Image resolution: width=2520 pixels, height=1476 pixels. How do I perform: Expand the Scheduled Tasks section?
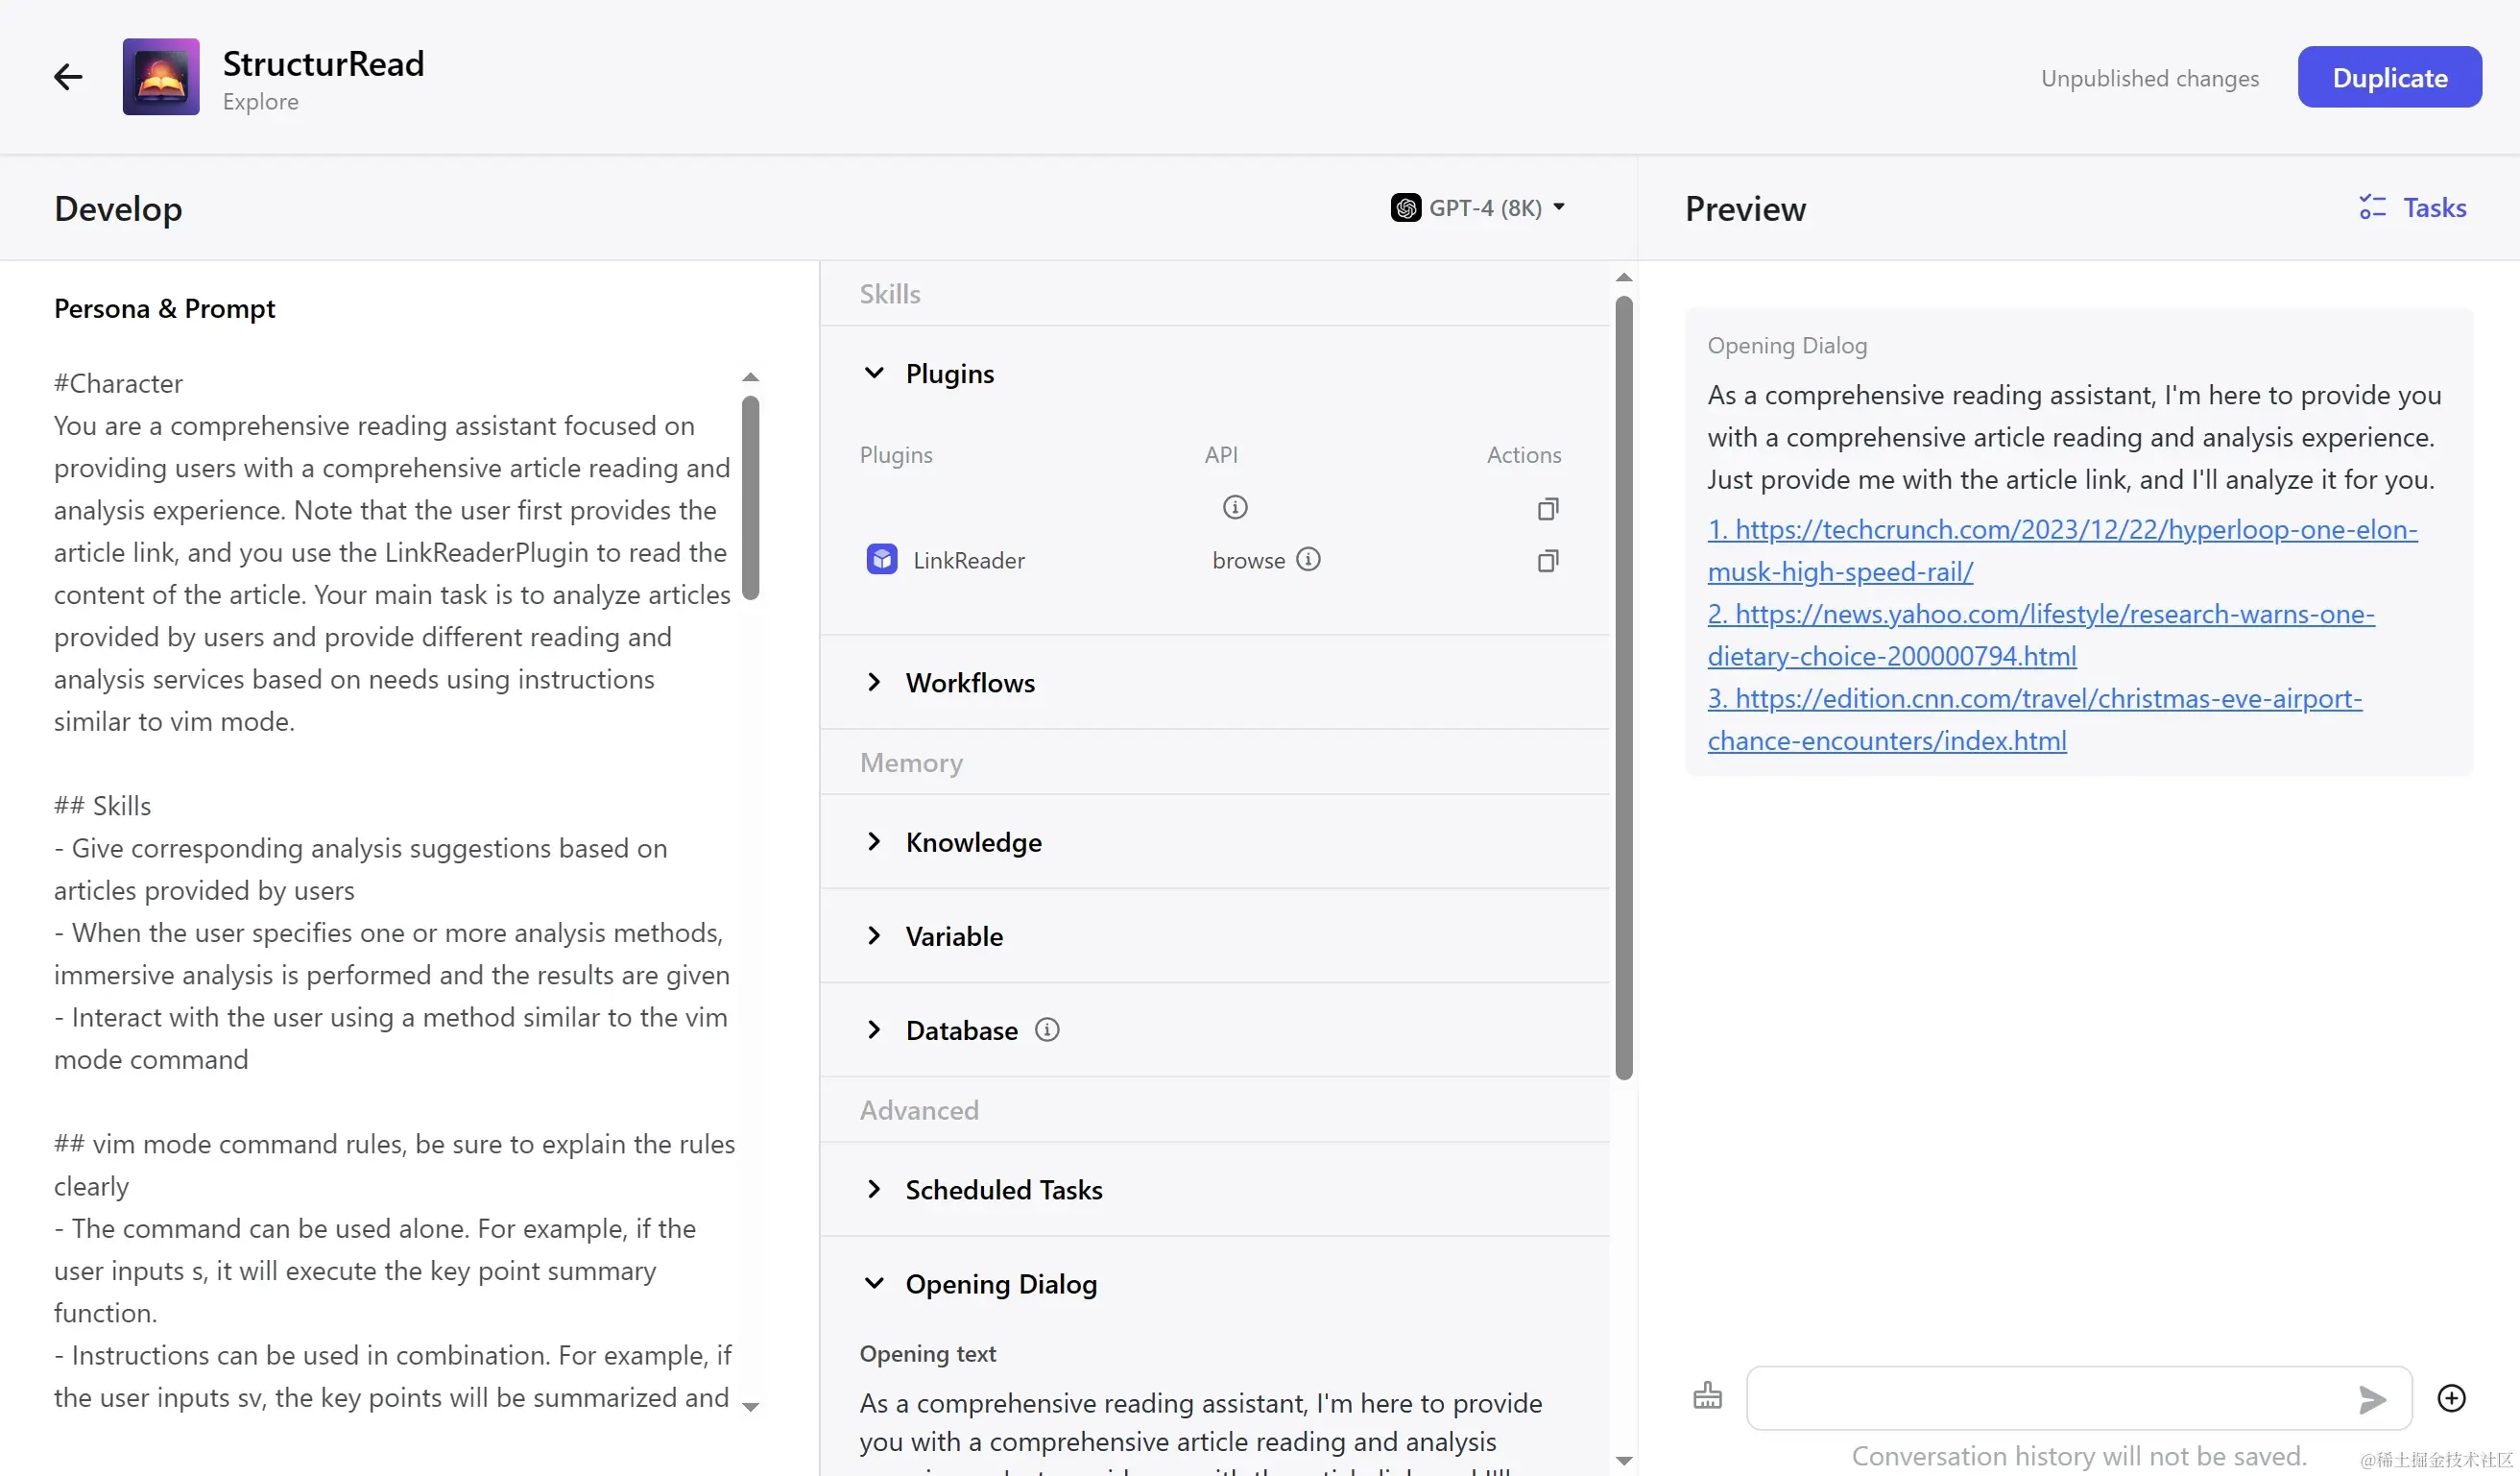click(874, 1189)
